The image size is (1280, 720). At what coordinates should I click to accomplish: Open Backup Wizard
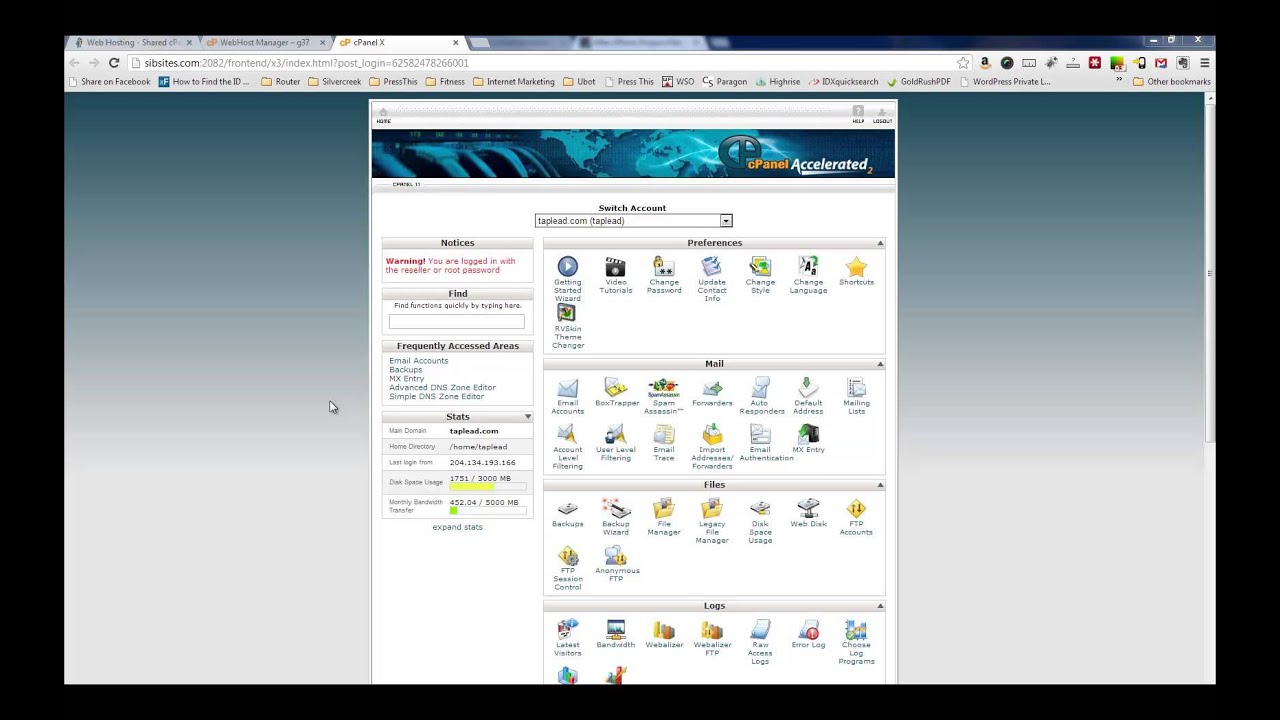point(615,509)
